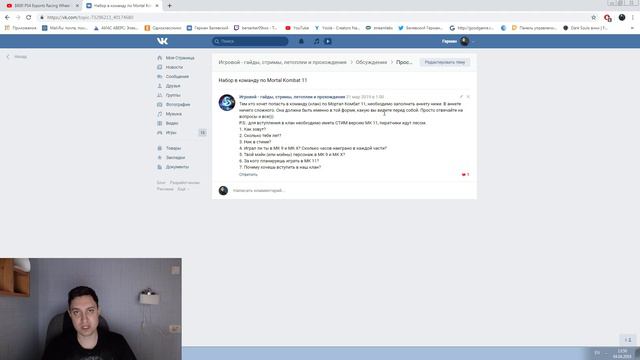Focus the VK search field
This screenshot has height=360, width=640.
[x=250, y=41]
